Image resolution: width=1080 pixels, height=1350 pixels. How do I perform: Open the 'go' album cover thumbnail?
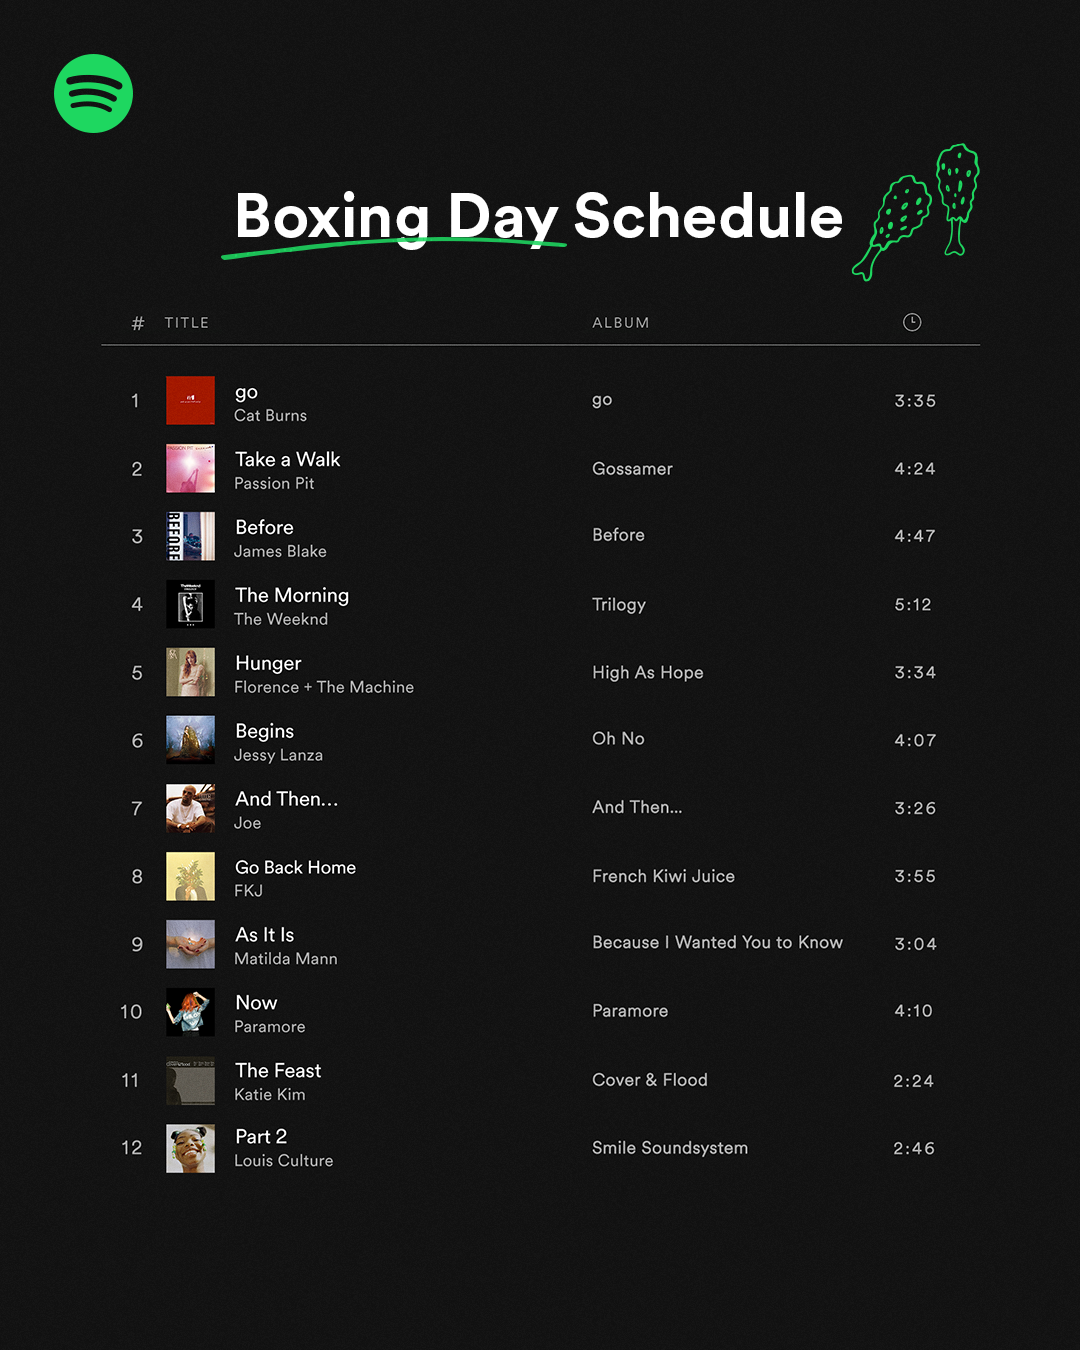190,400
